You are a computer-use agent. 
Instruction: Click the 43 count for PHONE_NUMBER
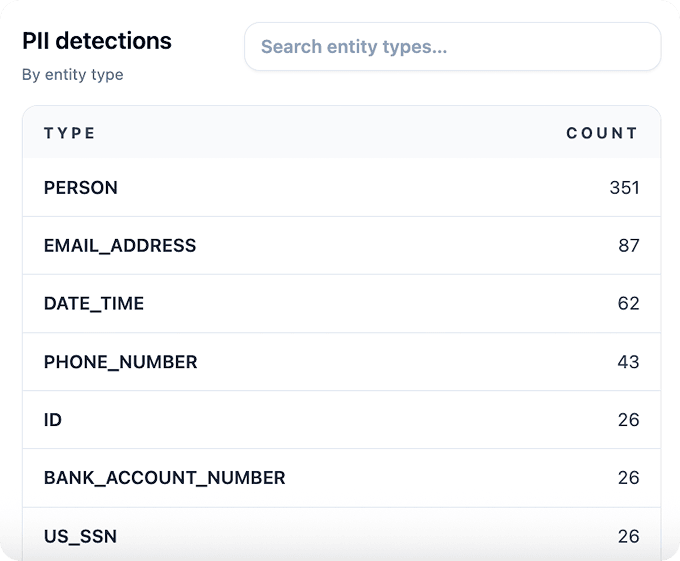click(628, 362)
